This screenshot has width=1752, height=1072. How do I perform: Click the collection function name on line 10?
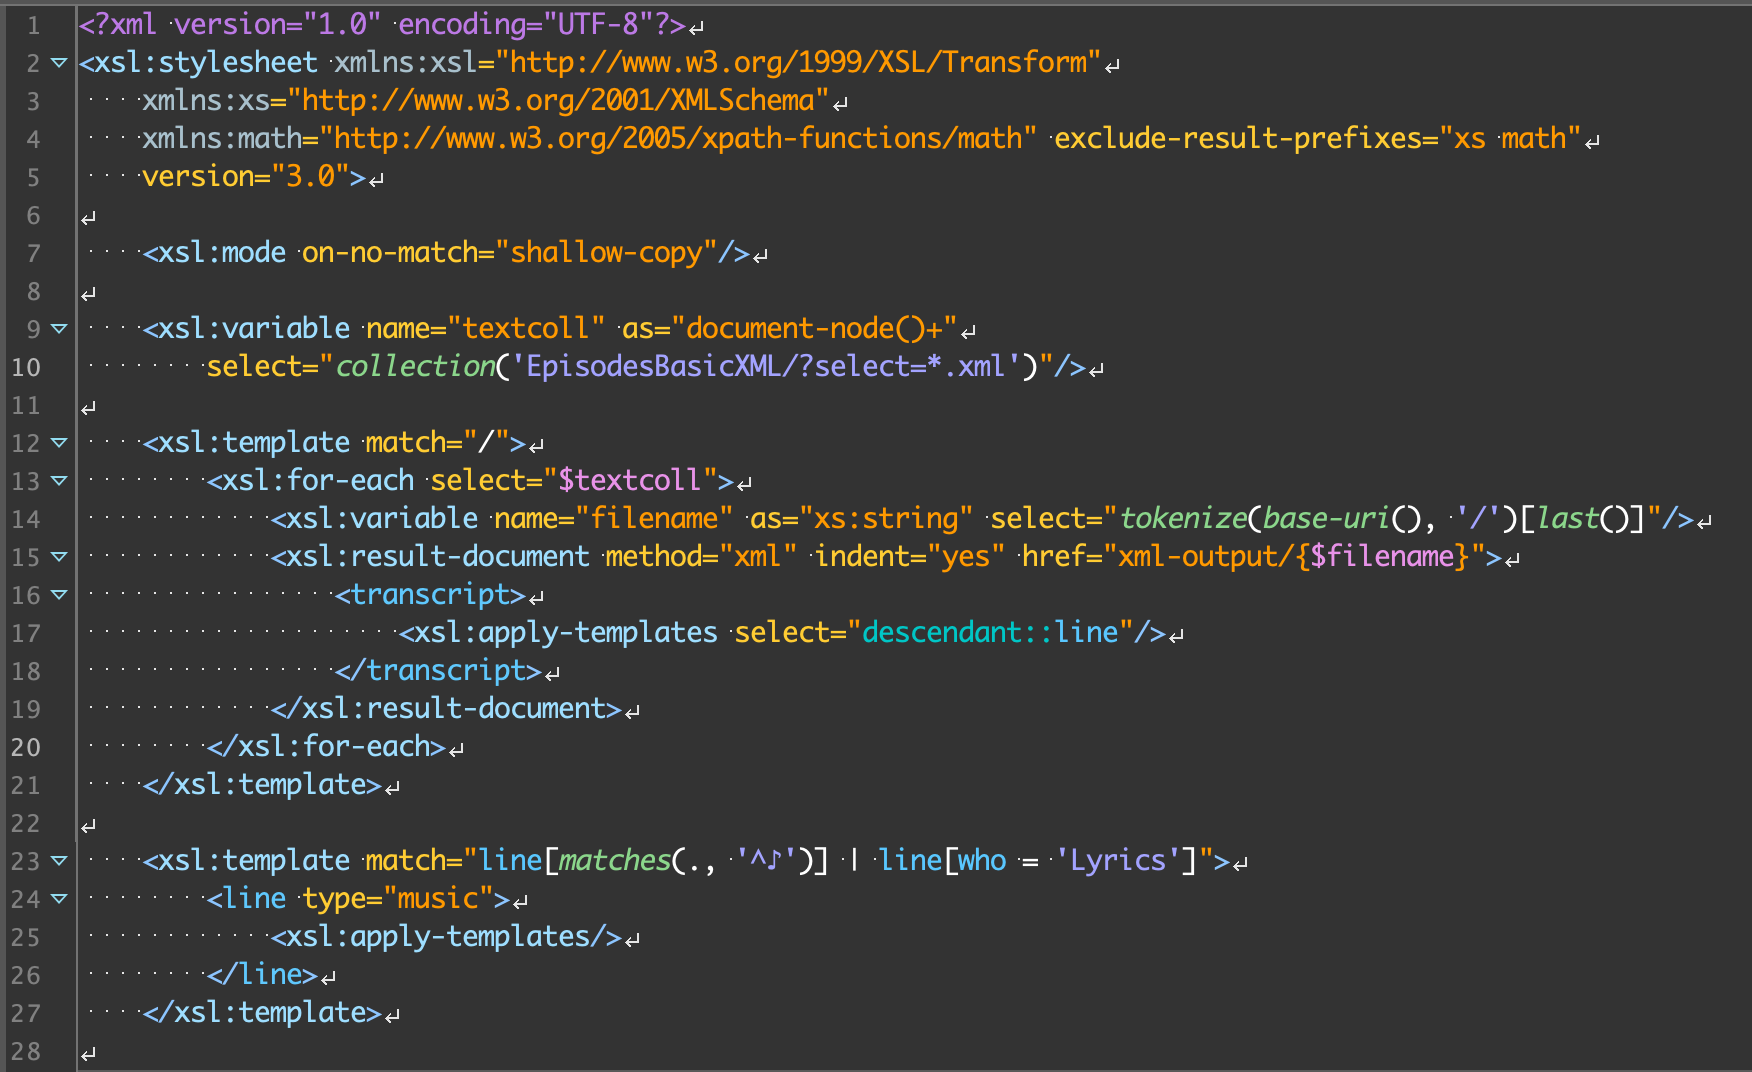point(415,367)
